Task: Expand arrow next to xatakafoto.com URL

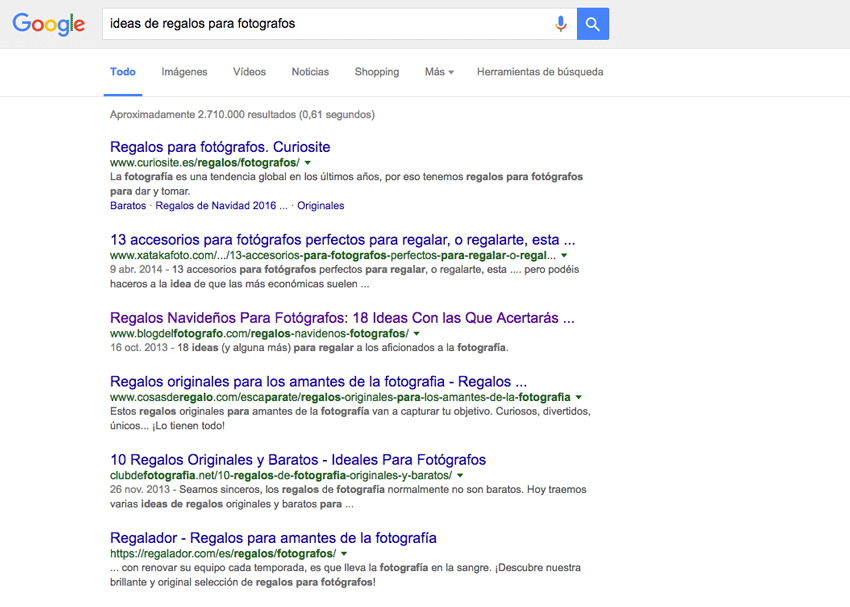Action: (564, 255)
